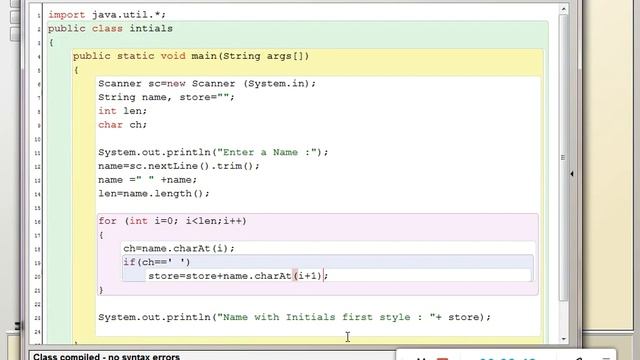Click the 'public static void main(String args[])' line
640x360 pixels.
click(191, 56)
